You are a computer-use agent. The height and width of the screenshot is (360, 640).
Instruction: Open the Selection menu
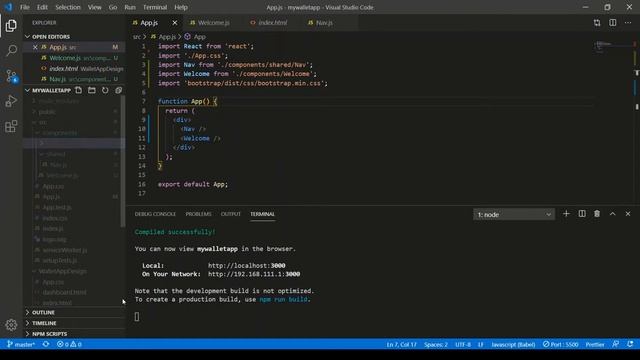point(68,7)
